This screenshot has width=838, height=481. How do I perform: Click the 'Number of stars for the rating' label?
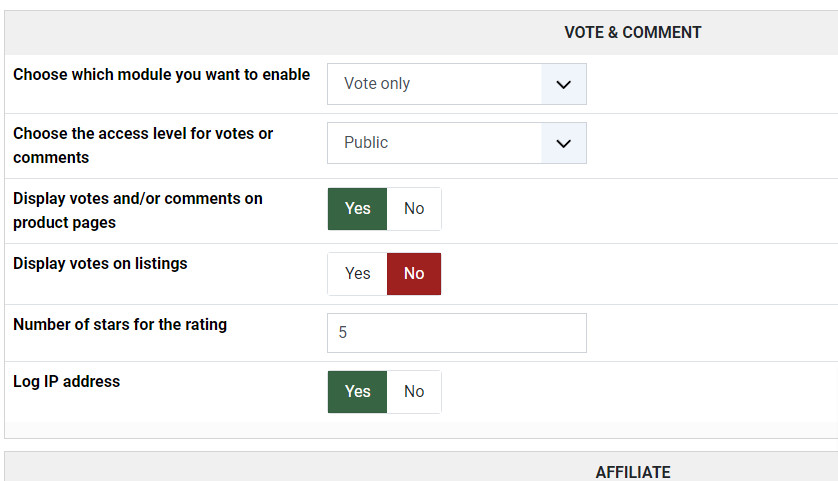[120, 324]
